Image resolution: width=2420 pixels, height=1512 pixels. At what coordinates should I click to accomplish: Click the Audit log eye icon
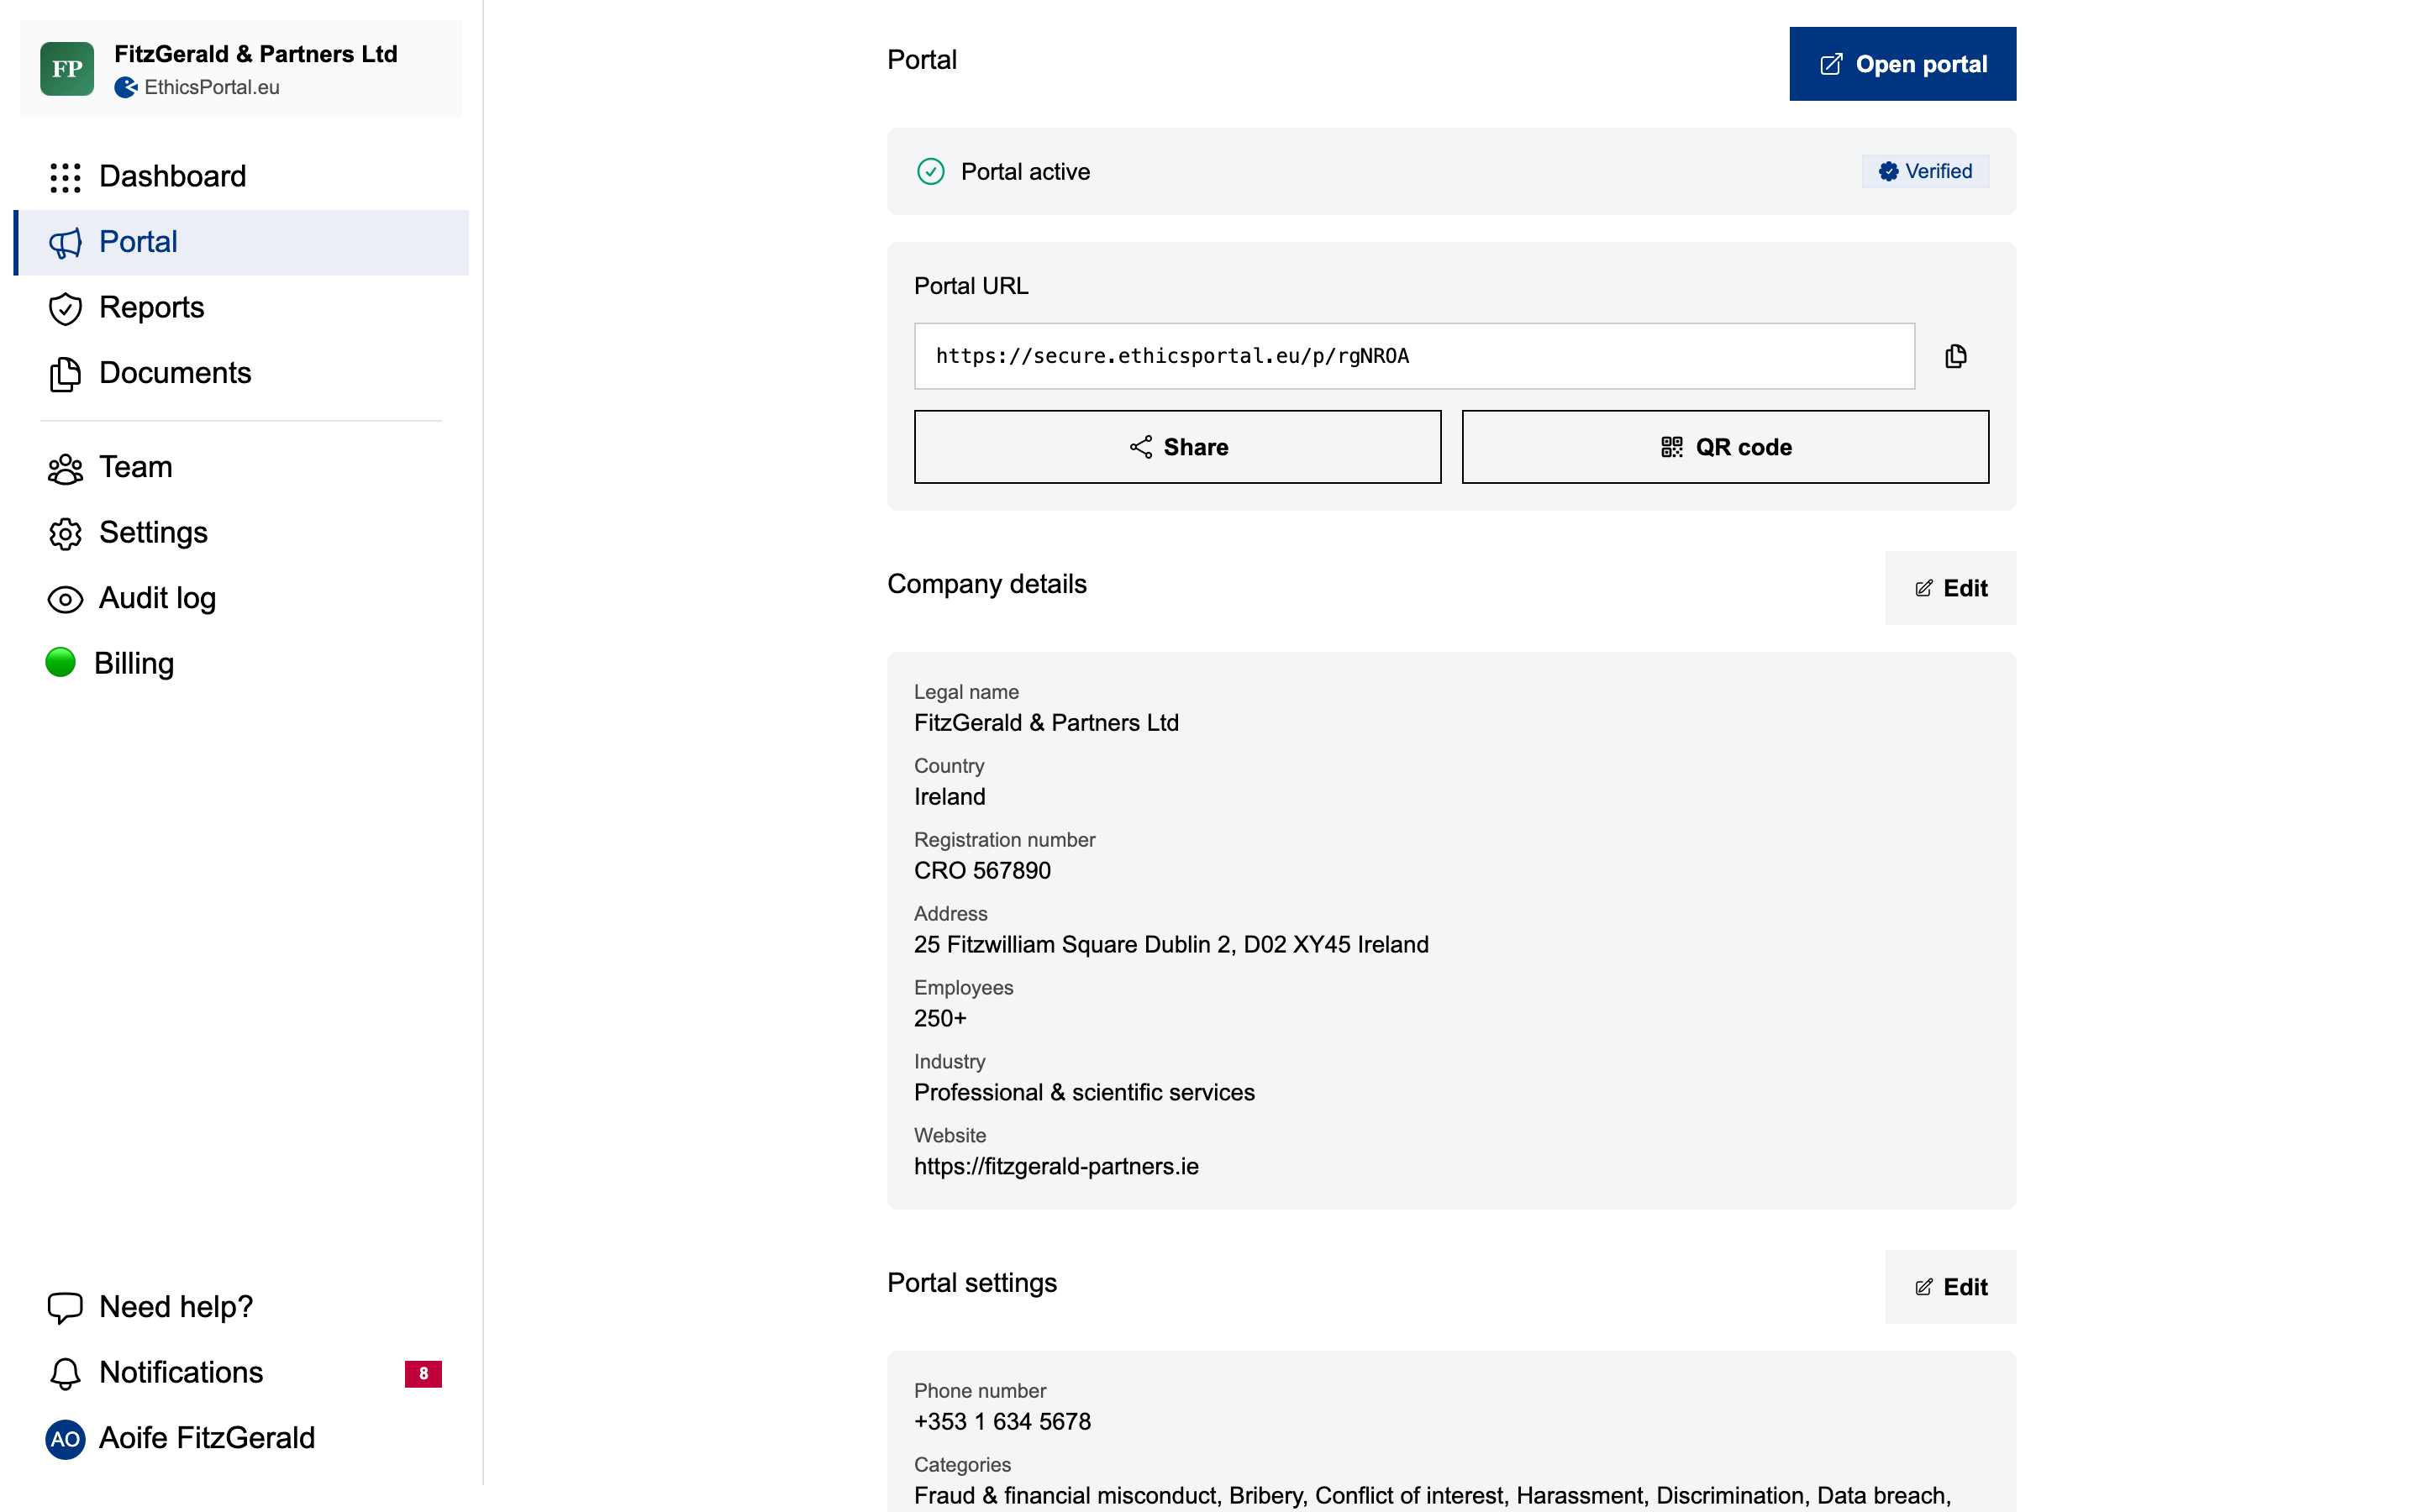65,599
